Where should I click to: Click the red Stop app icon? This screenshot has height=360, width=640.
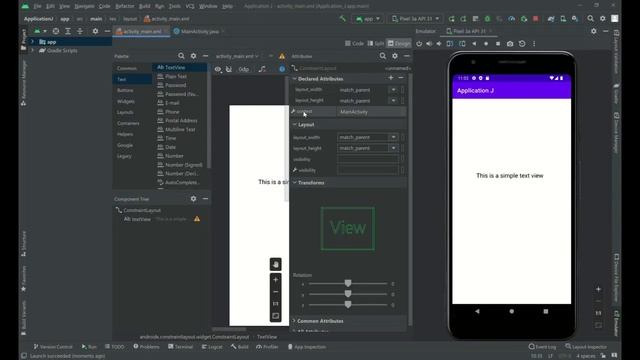point(536,19)
